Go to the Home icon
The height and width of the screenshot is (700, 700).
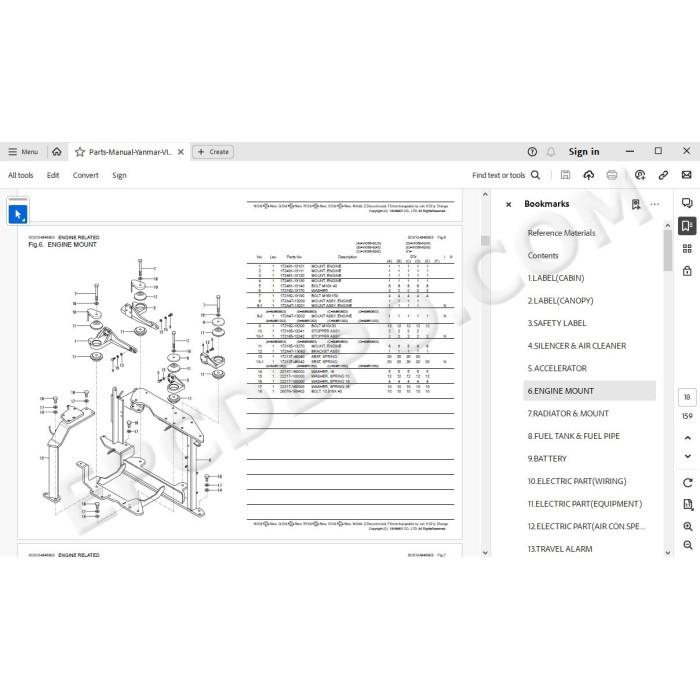pyautogui.click(x=57, y=152)
